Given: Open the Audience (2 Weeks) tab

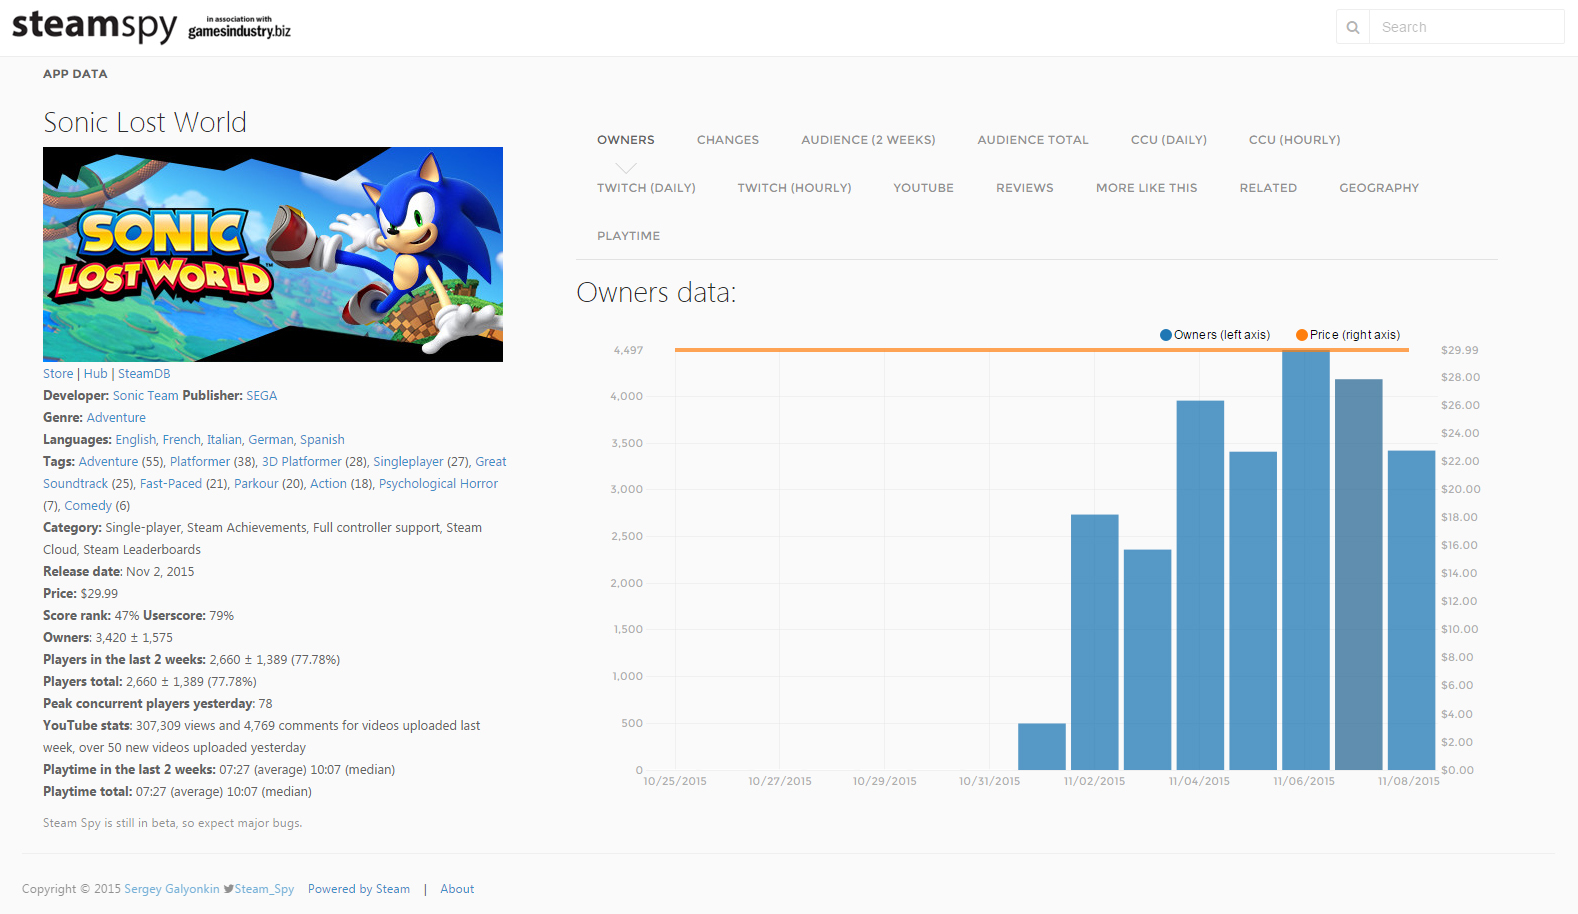Looking at the screenshot, I should [x=868, y=140].
